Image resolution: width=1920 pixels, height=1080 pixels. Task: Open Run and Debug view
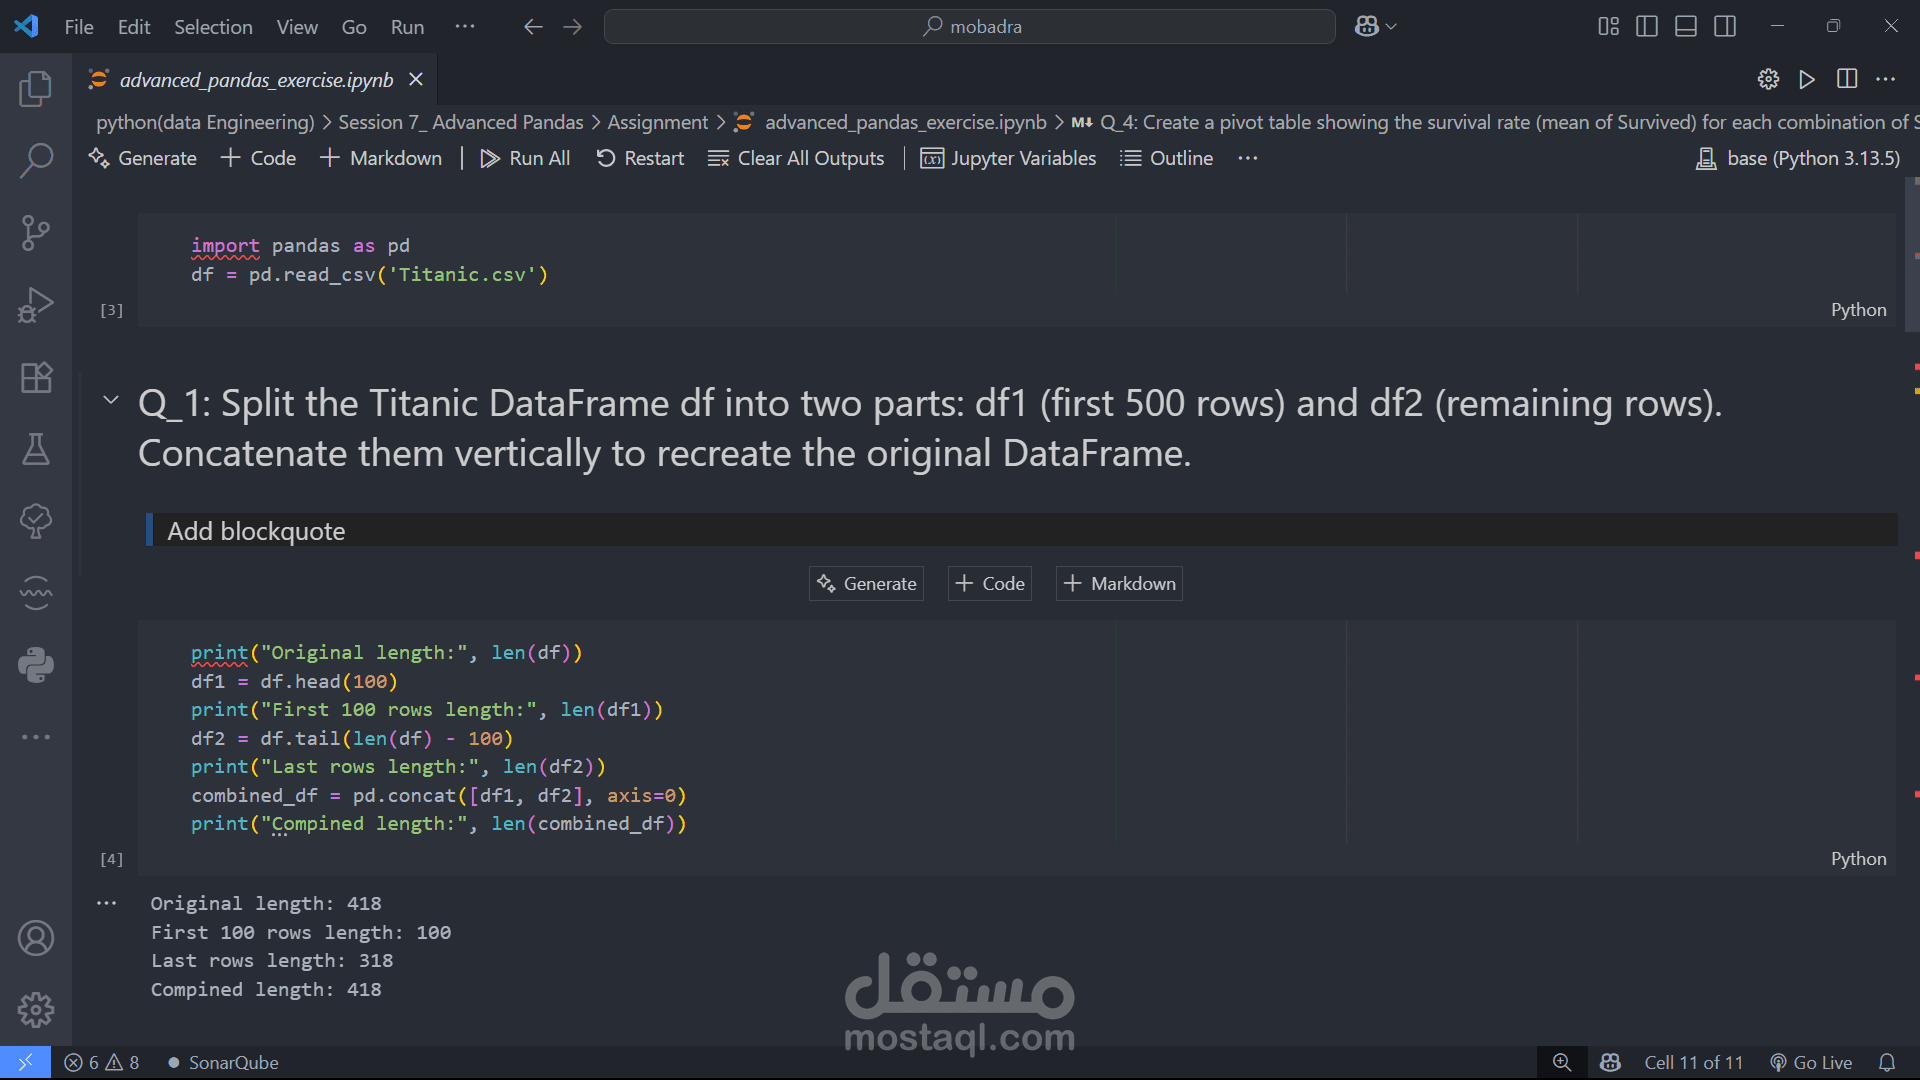[x=36, y=305]
